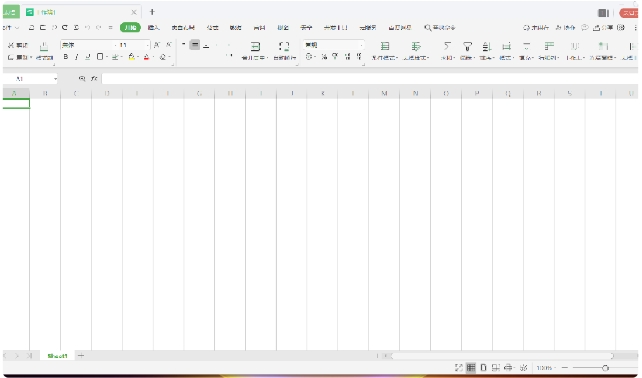642x378 pixels.
Task: Click the Format Painter brush icon
Action: [x=44, y=46]
